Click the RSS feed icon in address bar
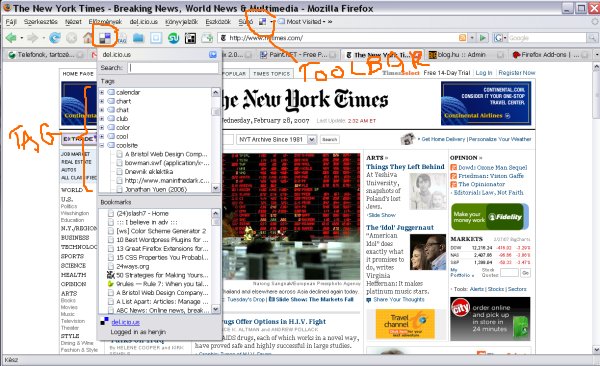The width and height of the screenshot is (600, 366). click(462, 38)
